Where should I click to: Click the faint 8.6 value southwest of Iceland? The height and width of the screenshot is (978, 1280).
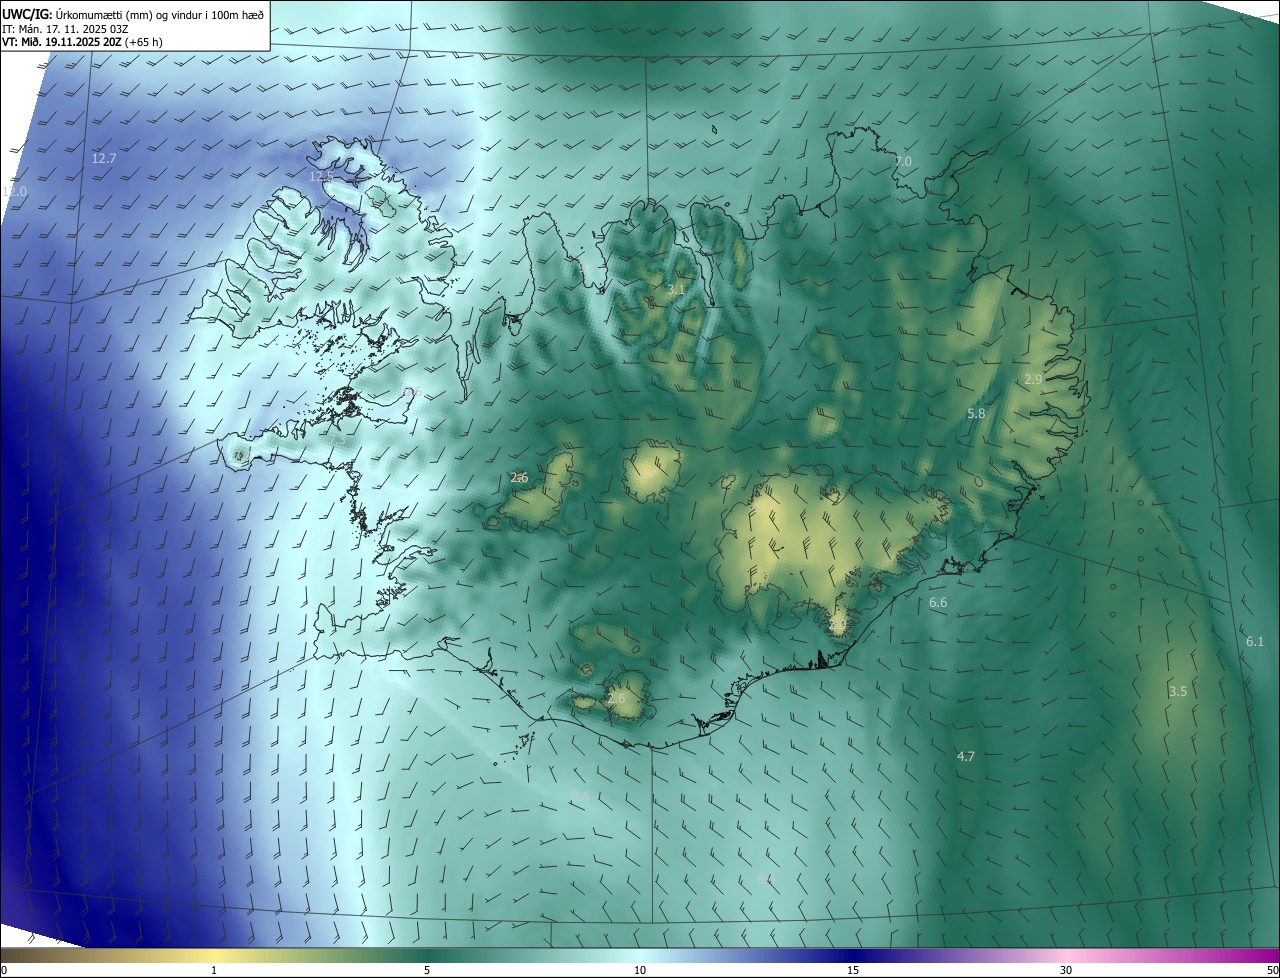[580, 797]
